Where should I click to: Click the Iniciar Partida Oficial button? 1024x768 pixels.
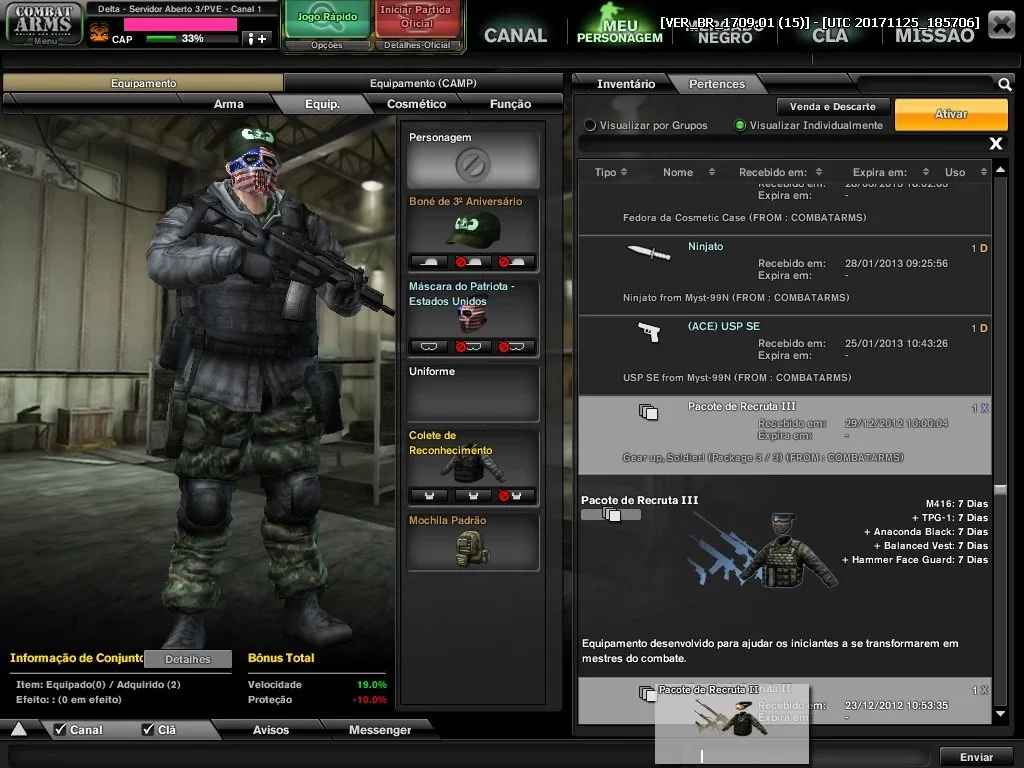[416, 18]
